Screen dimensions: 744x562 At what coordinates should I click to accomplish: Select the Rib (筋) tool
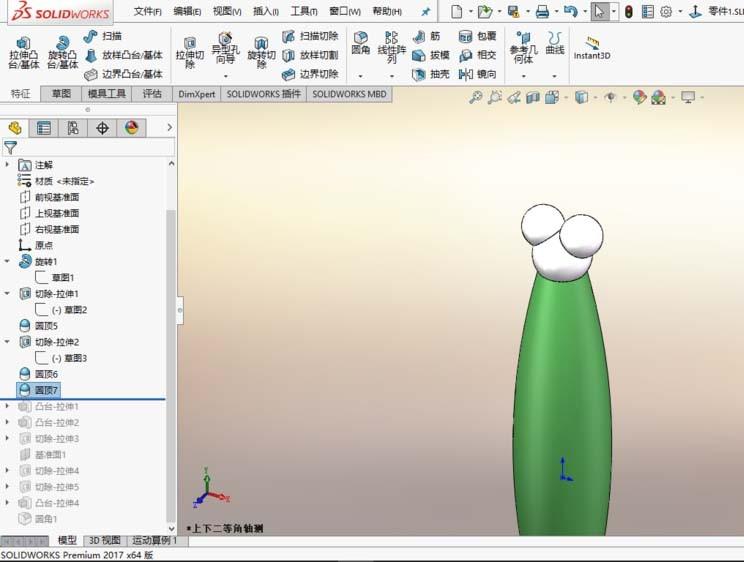pyautogui.click(x=427, y=36)
